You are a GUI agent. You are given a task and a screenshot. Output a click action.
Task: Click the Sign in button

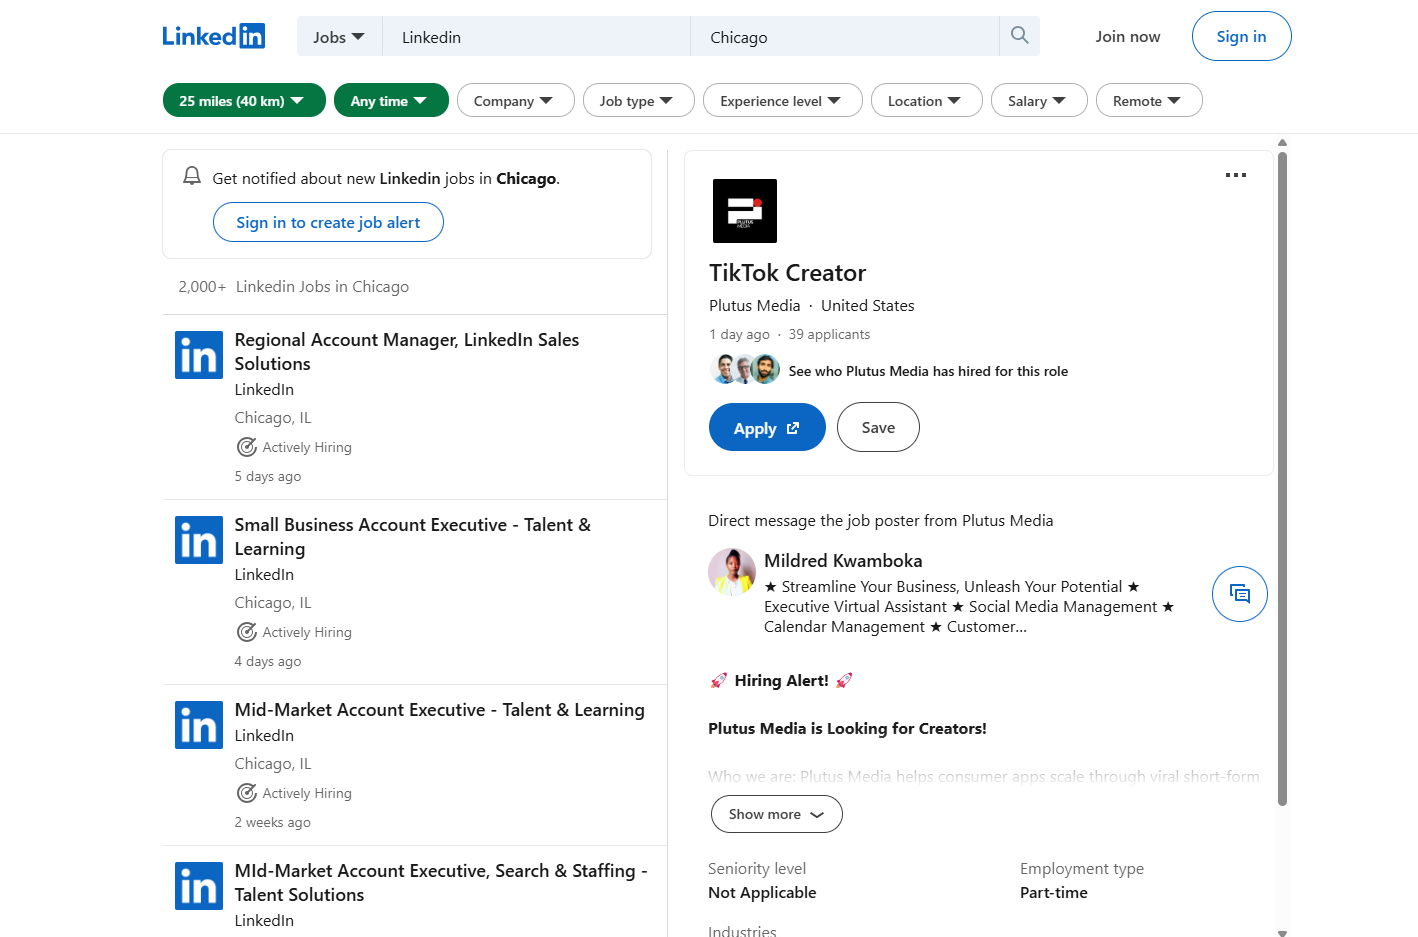click(1241, 36)
